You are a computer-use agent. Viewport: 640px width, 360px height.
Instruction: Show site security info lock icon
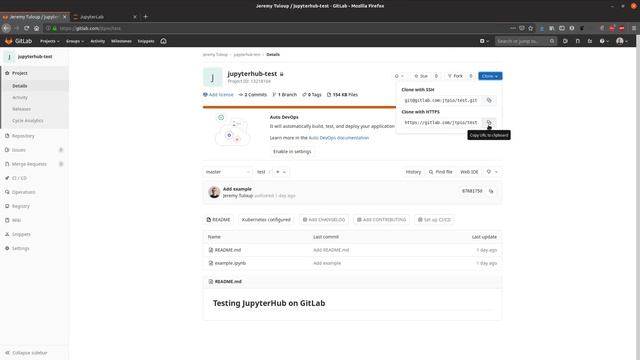(54, 28)
